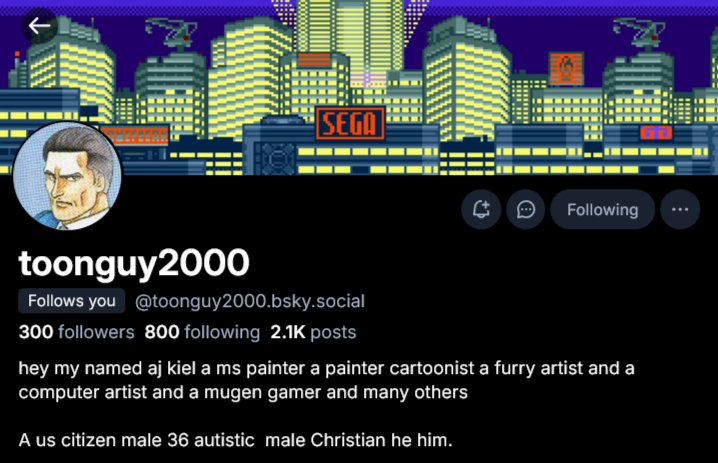Click the orange logo sign on banner building

(x=565, y=68)
